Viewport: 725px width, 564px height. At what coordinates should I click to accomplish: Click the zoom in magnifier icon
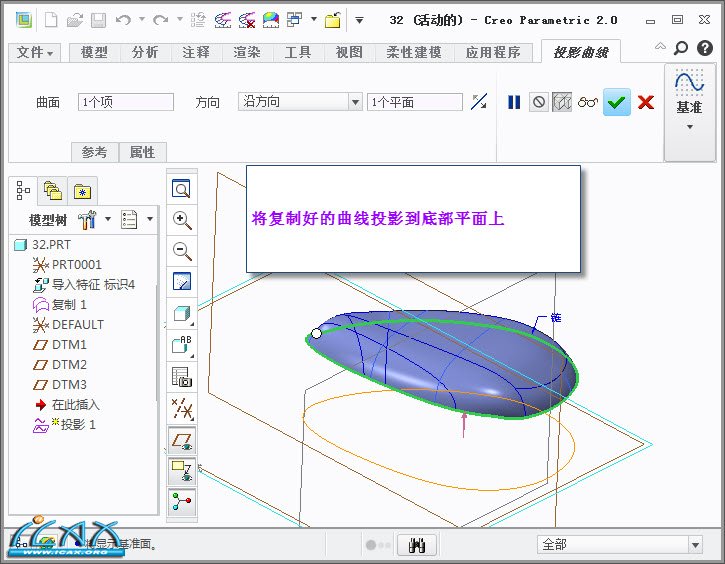[x=182, y=220]
